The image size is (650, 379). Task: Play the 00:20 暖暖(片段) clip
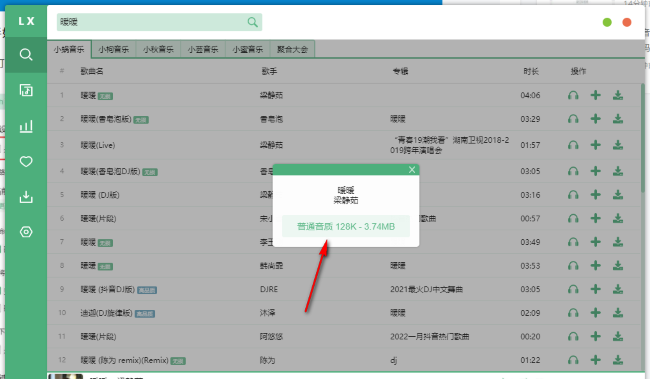point(573,336)
